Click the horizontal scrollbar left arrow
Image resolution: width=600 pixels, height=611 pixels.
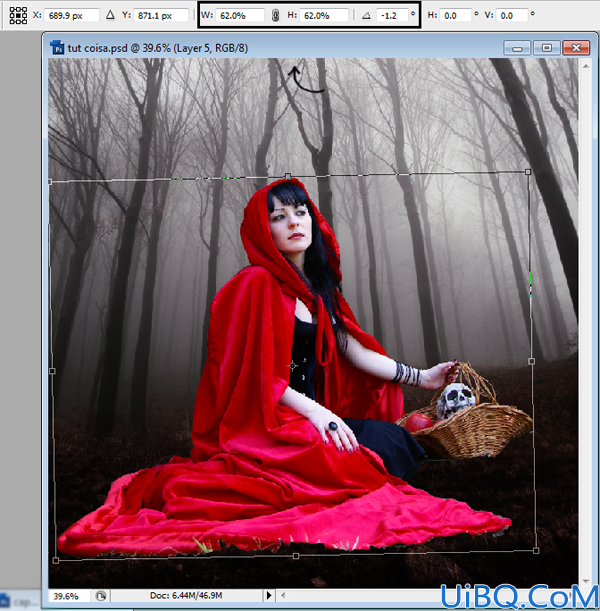tap(283, 595)
